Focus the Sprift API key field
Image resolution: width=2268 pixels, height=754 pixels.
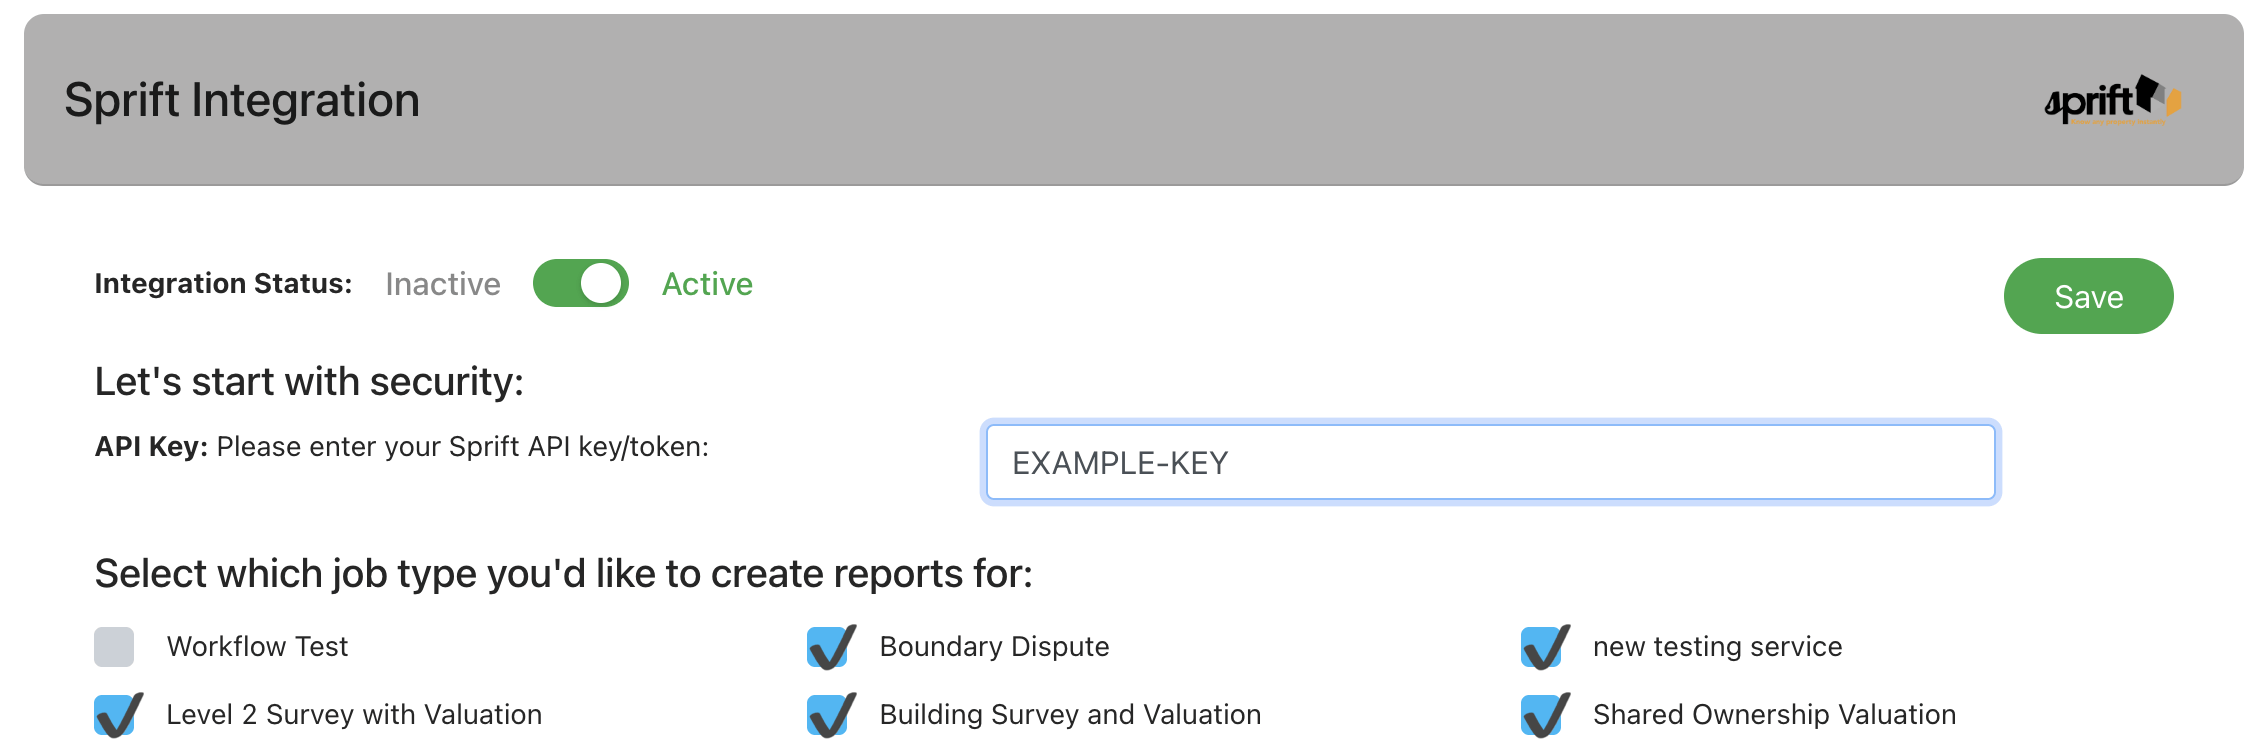1490,462
